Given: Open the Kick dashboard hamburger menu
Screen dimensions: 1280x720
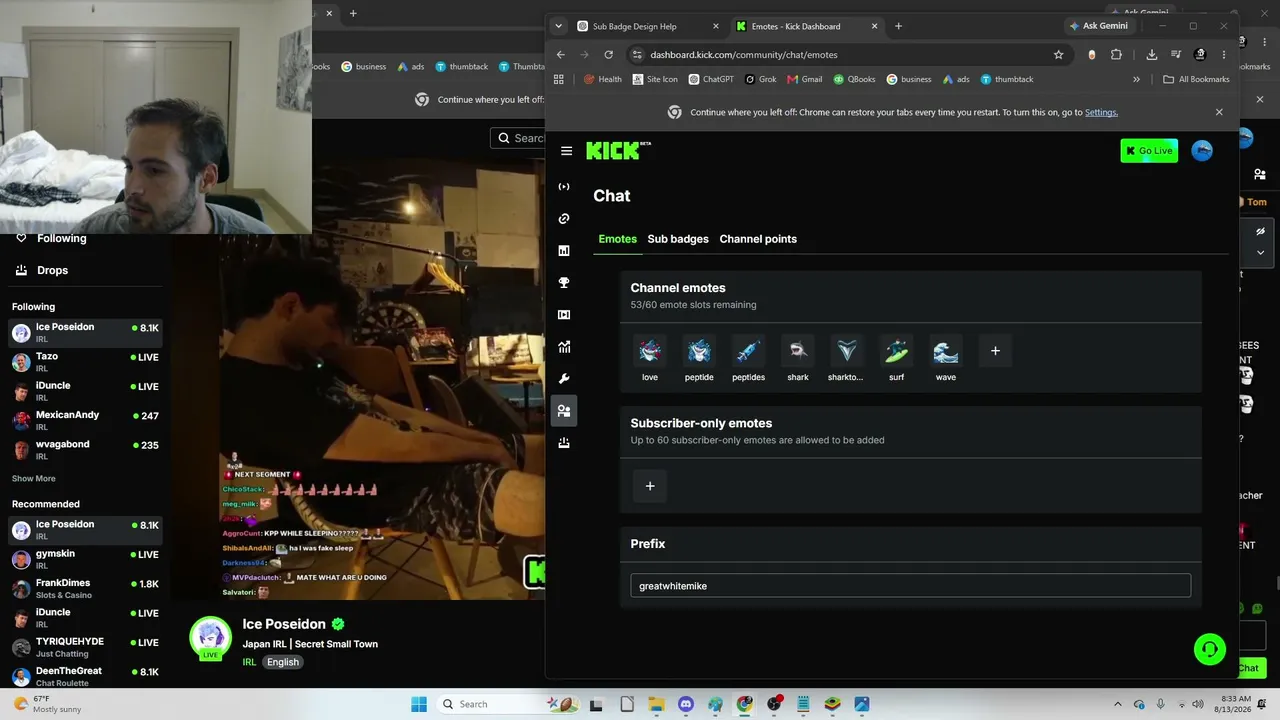Looking at the screenshot, I should [566, 151].
